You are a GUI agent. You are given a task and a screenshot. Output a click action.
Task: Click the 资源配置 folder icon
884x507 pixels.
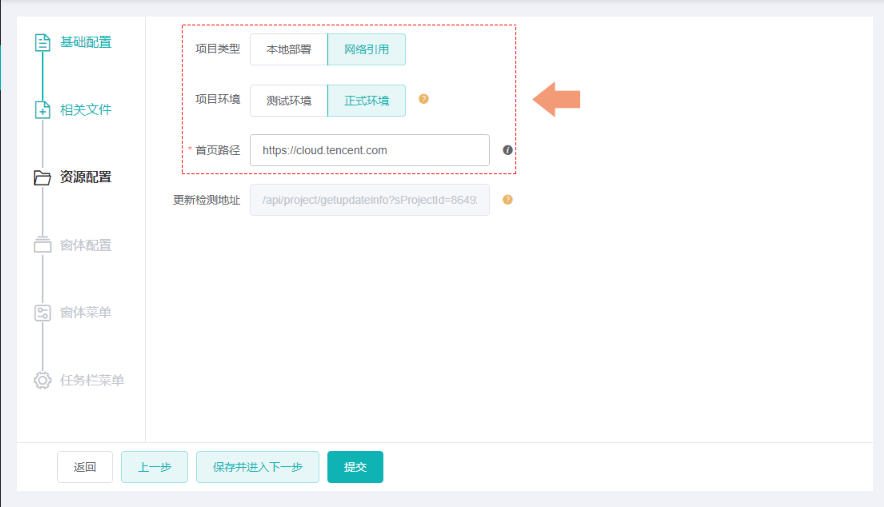pyautogui.click(x=42, y=178)
